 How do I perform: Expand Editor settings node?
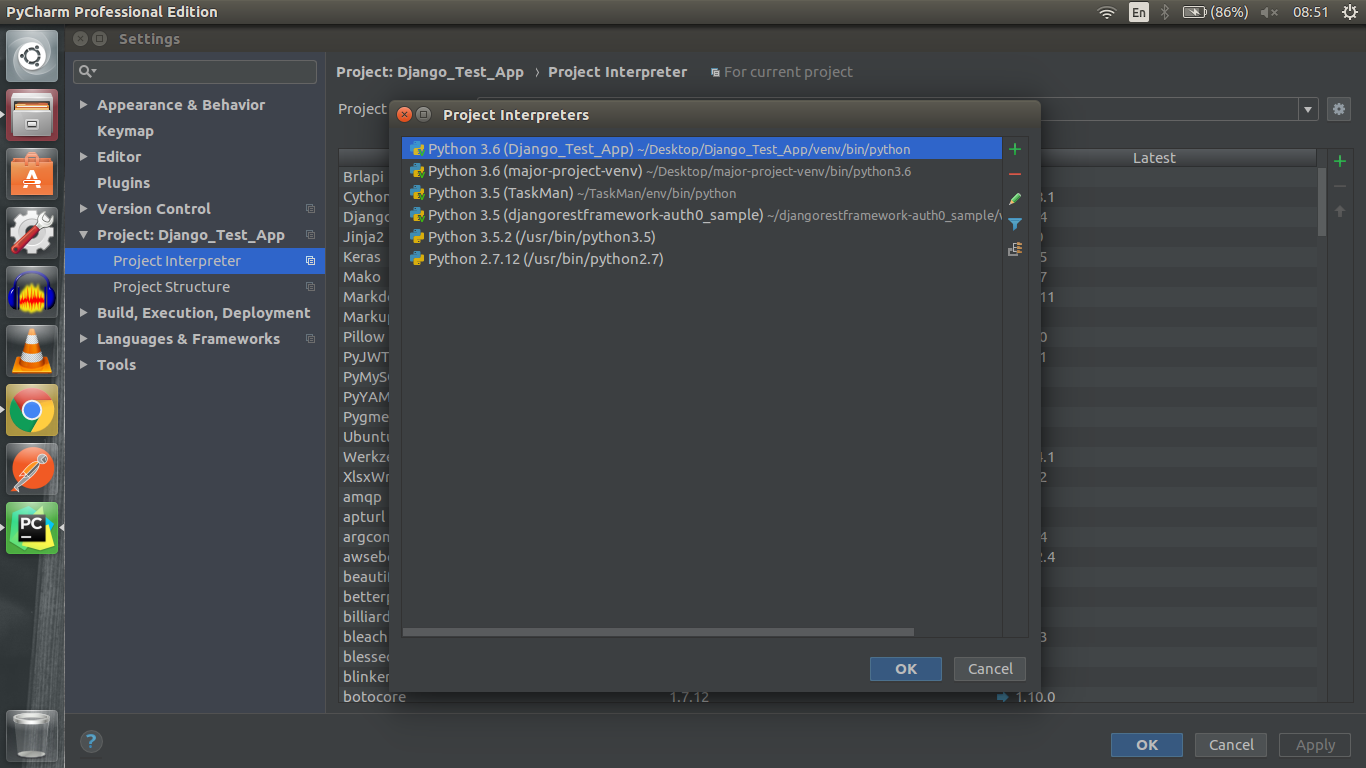point(84,157)
